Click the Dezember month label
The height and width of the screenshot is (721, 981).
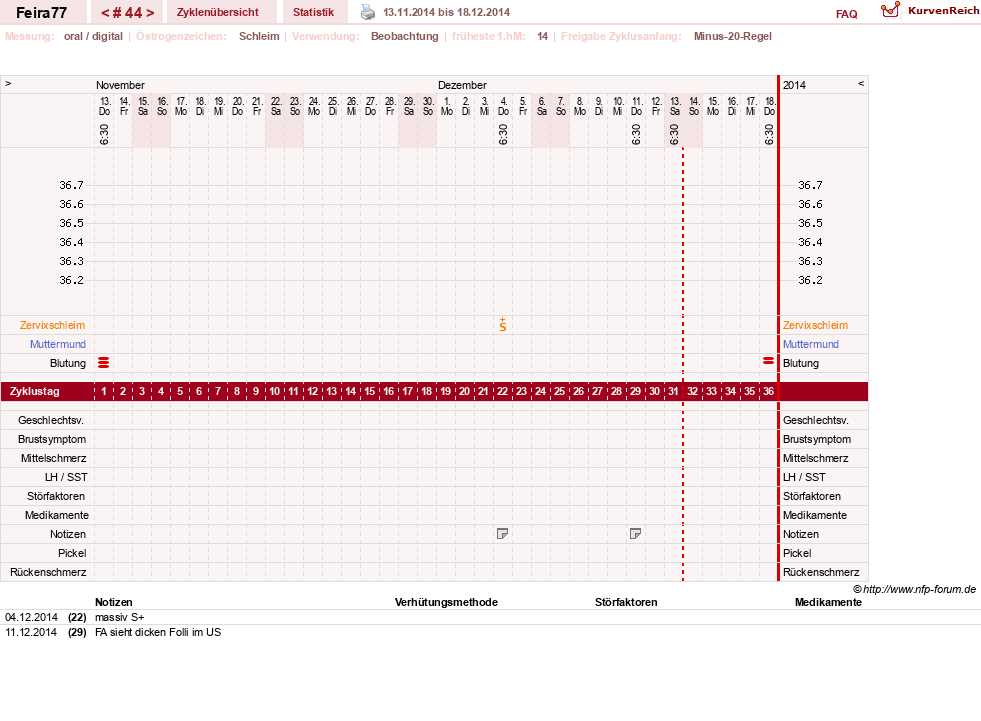pos(462,84)
